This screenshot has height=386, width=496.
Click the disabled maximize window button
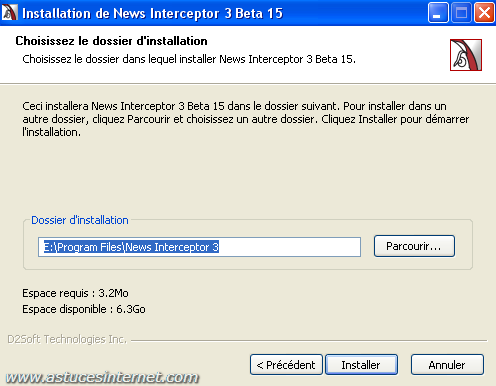pos(461,13)
